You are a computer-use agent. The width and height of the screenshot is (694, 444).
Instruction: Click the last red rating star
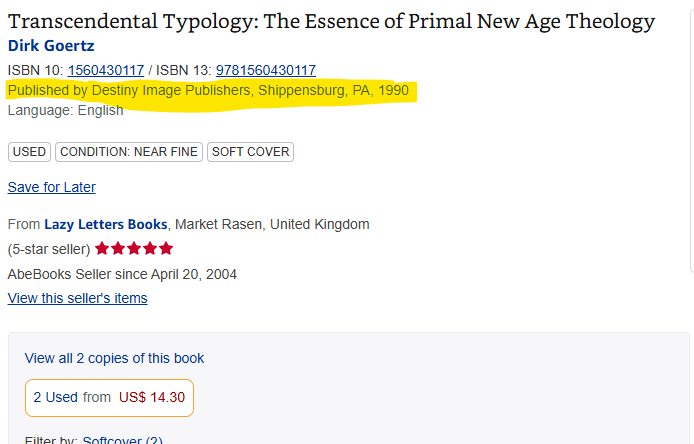click(166, 248)
